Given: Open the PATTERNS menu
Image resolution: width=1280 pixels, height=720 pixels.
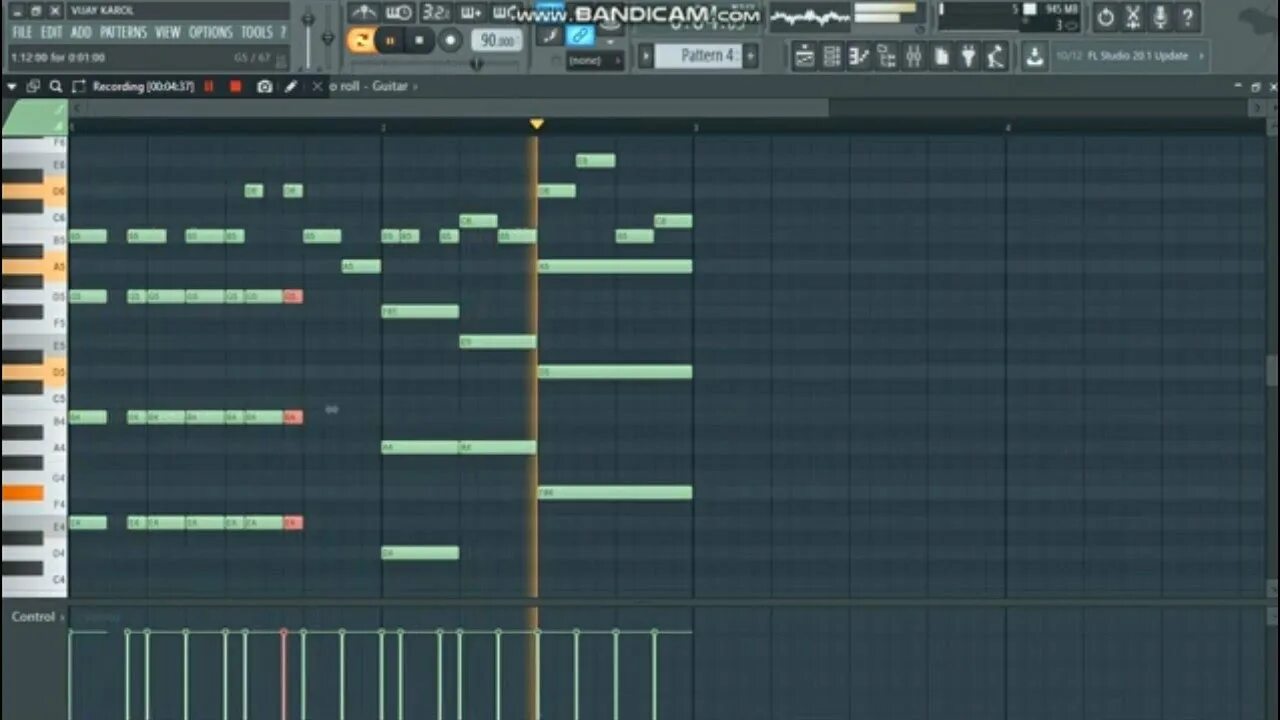Looking at the screenshot, I should 125,33.
